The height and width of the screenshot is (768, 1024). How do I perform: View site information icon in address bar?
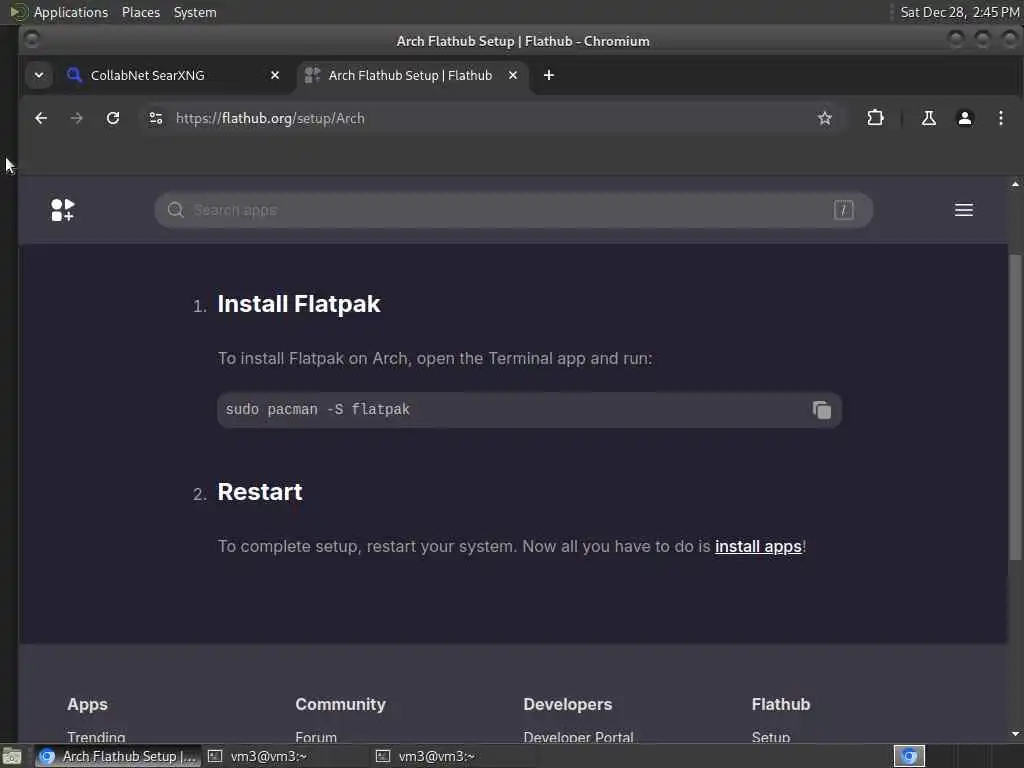[x=155, y=118]
